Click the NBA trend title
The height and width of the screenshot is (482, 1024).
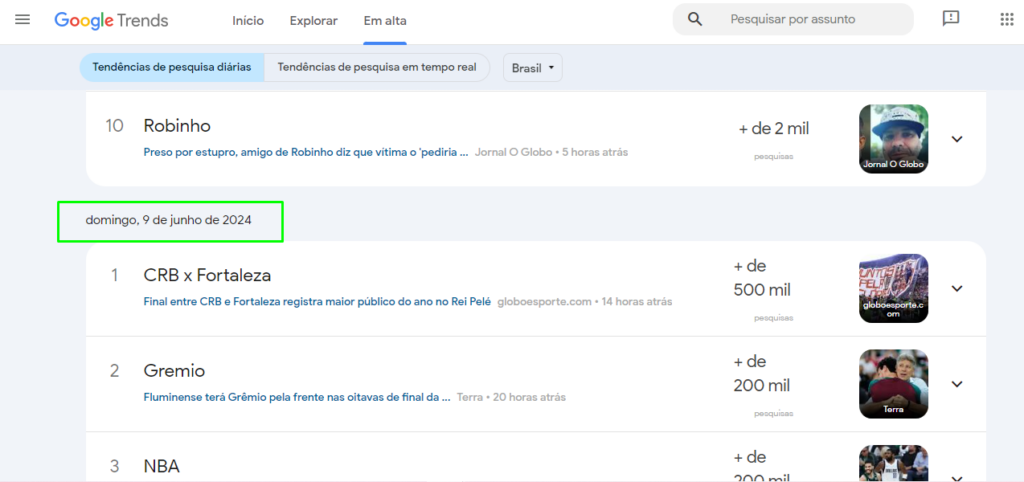[x=161, y=466]
